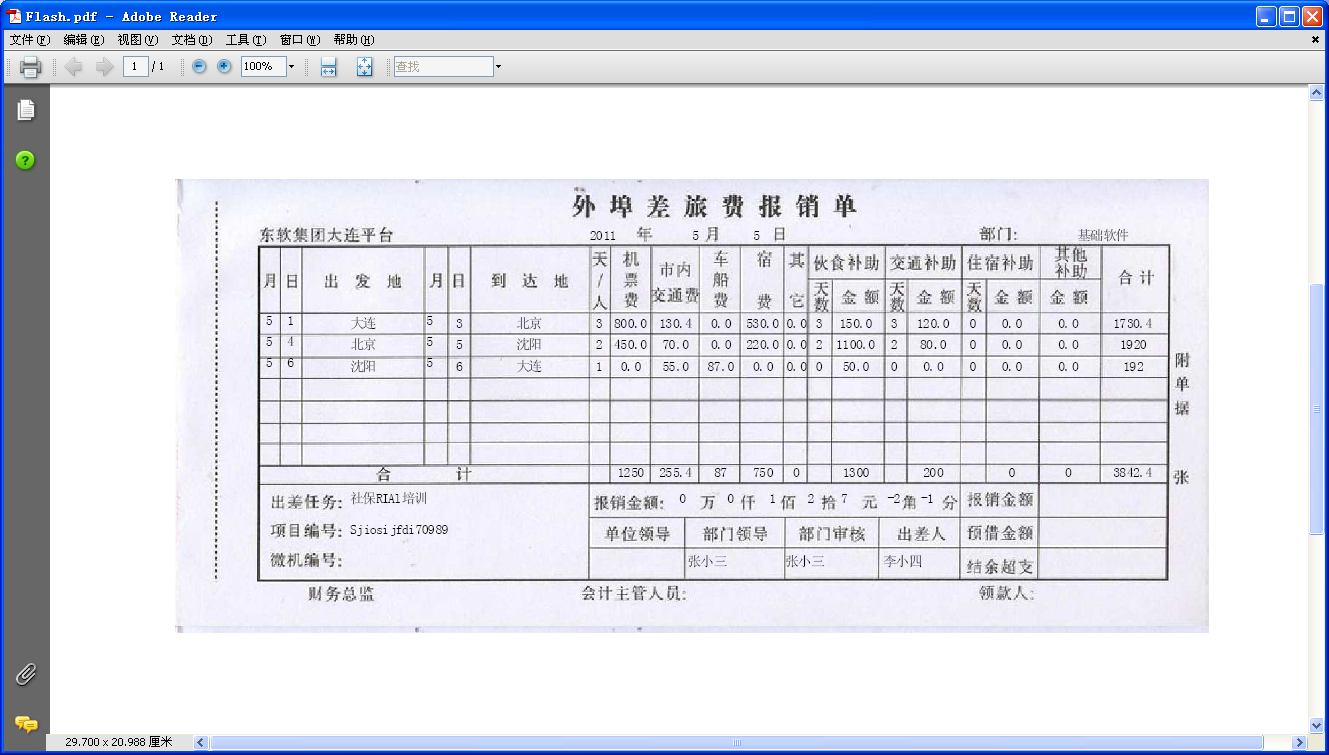Click the vertical scrollbar down arrow
This screenshot has height=755, width=1329.
[1317, 725]
